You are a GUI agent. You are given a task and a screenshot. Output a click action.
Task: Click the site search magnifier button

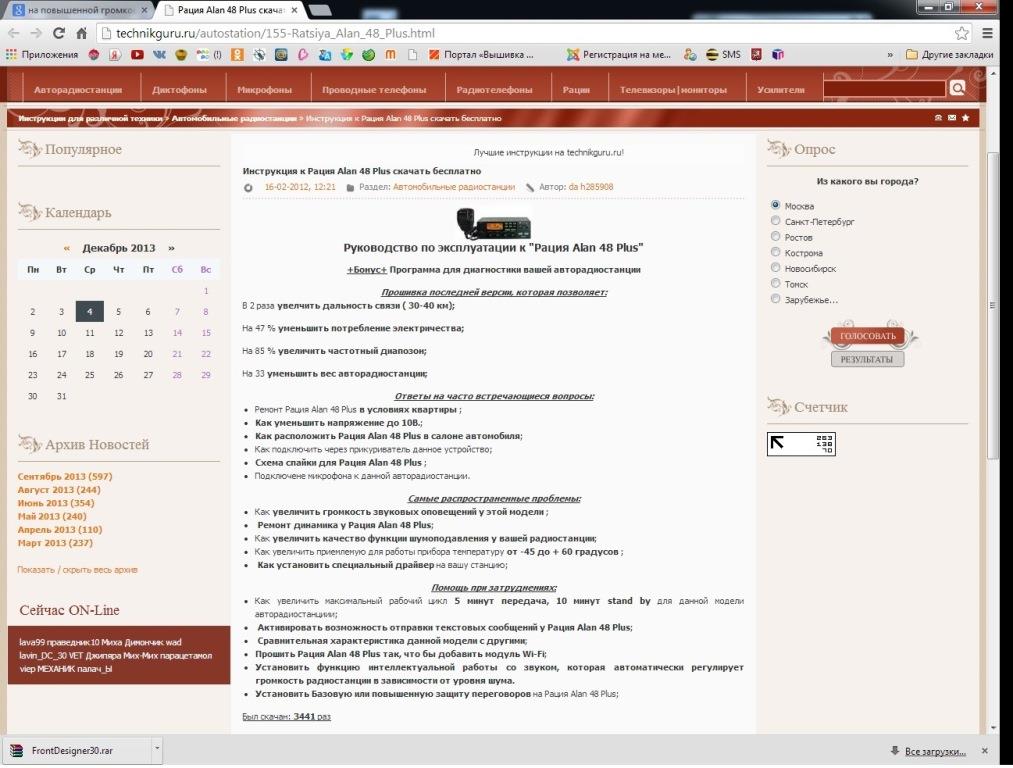957,88
